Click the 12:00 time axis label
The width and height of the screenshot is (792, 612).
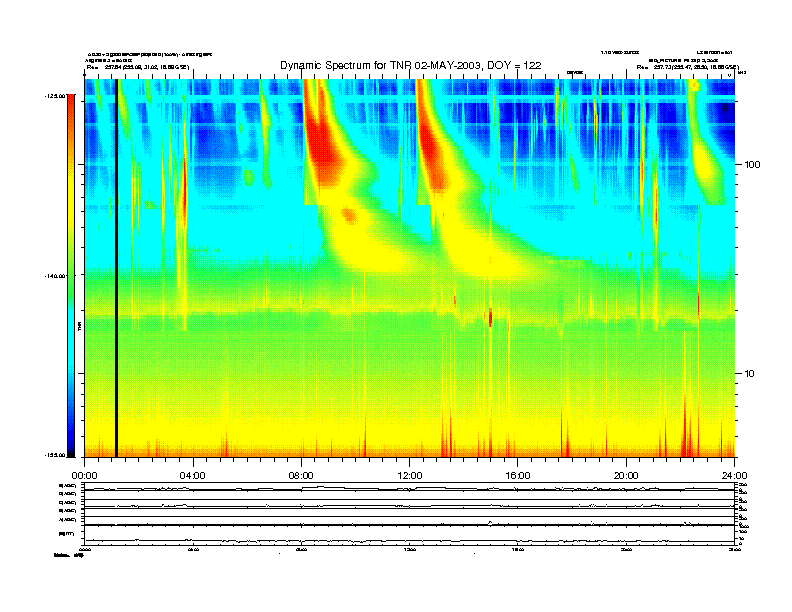pyautogui.click(x=410, y=476)
